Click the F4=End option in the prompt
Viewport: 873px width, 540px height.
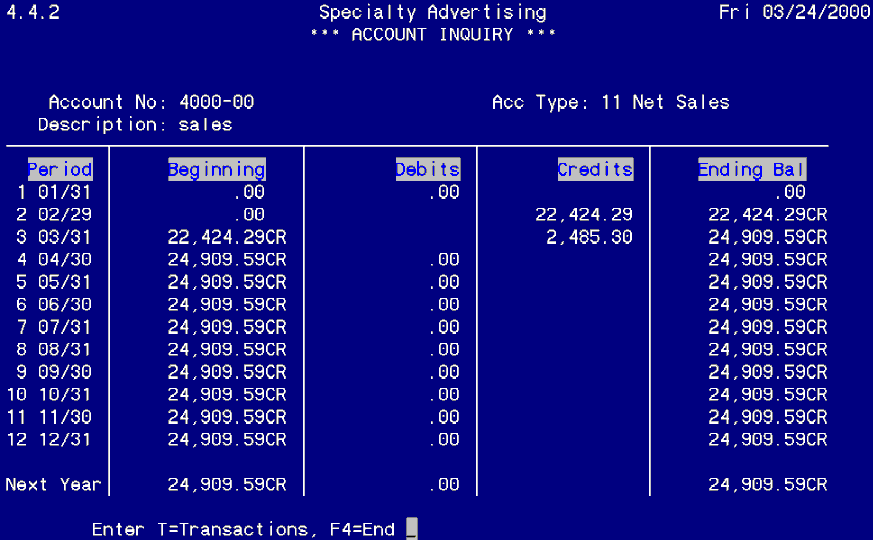358,529
